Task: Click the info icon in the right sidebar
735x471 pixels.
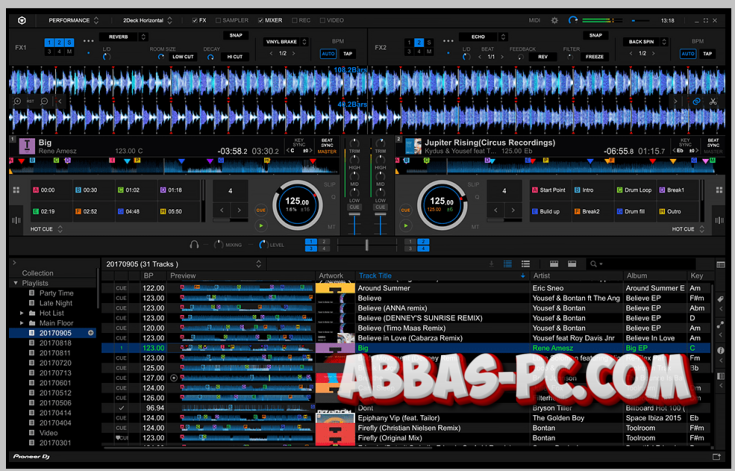Action: (x=721, y=350)
